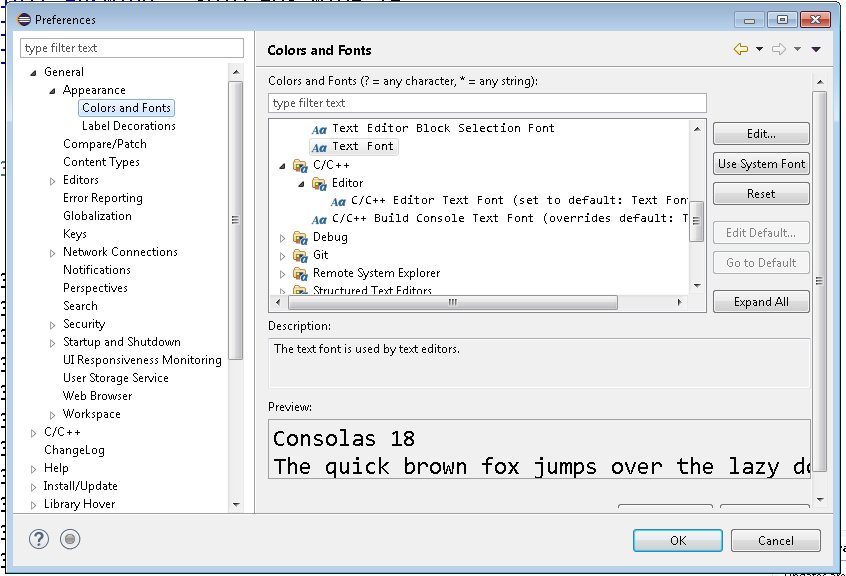846x576 pixels.
Task: Click the Git category folder icon
Action: [300, 255]
